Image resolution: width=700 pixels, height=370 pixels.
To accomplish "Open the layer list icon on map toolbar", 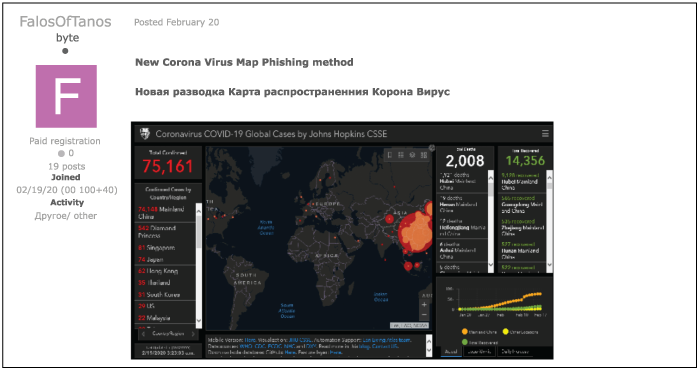I will pos(412,155).
